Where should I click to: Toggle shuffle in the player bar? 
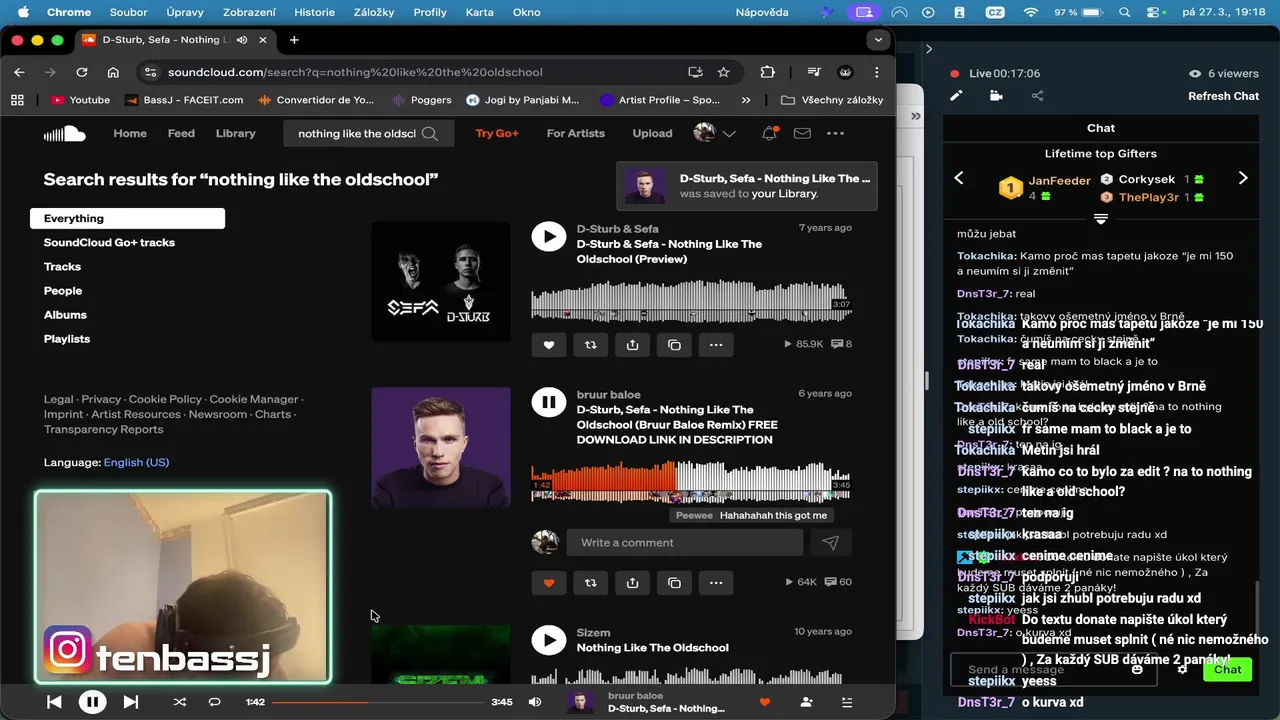click(x=179, y=702)
